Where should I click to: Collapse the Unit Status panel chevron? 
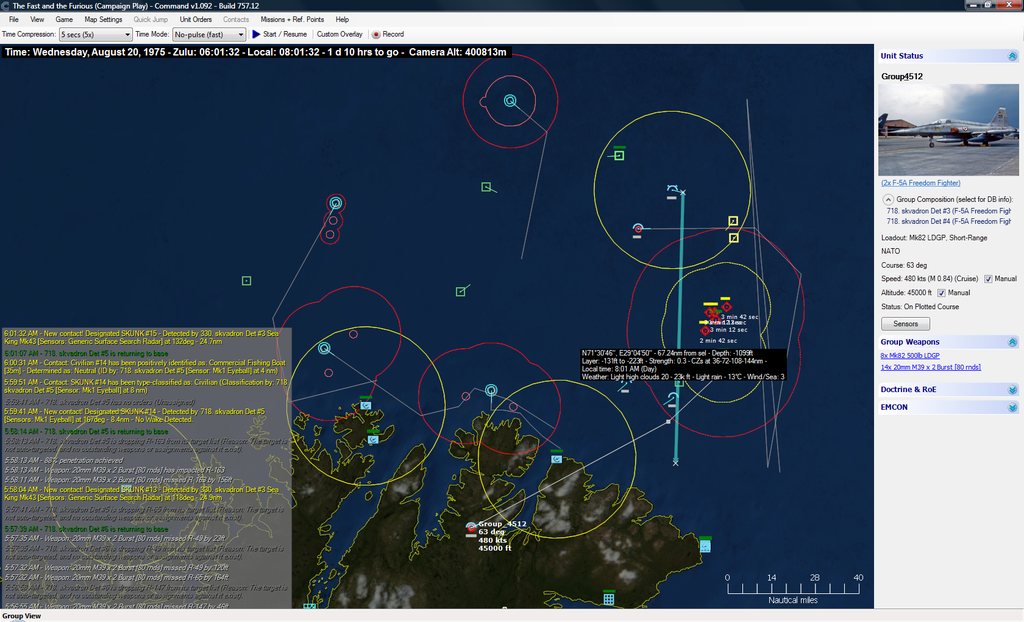tap(1012, 56)
